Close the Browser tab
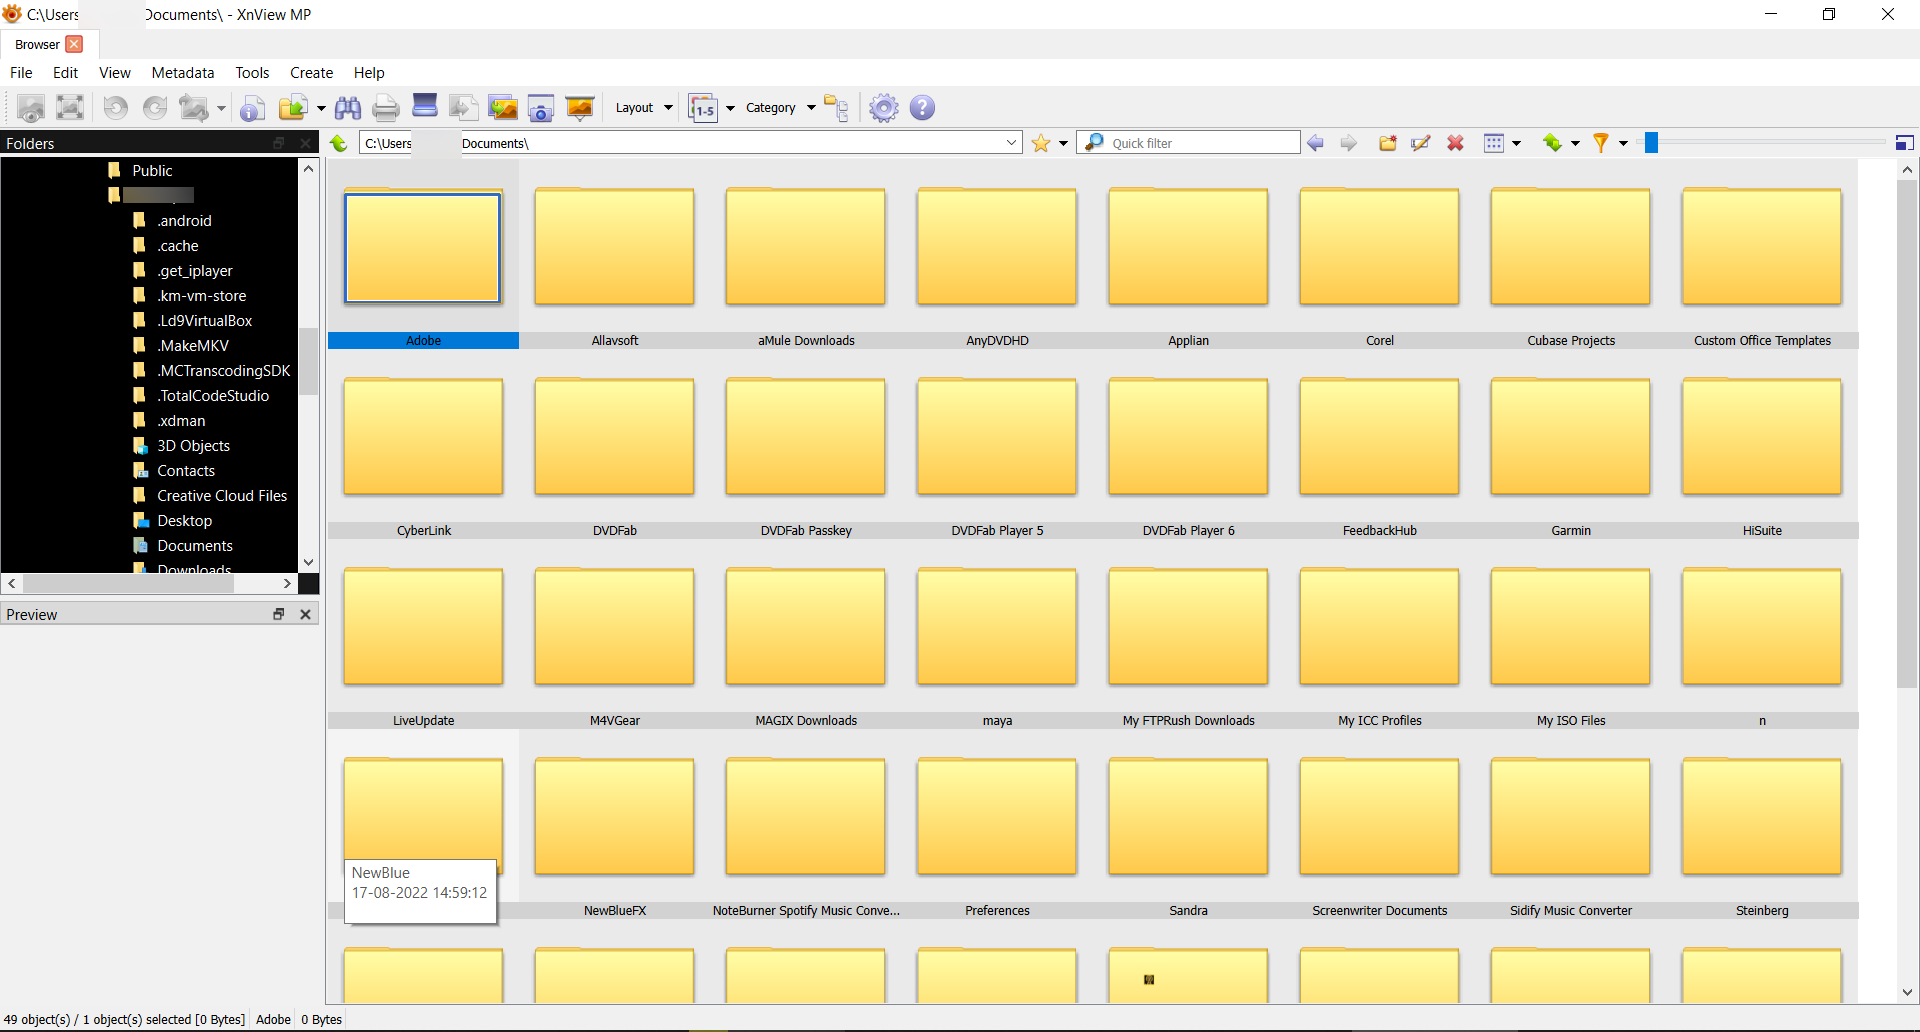The width and height of the screenshot is (1920, 1032). (74, 44)
